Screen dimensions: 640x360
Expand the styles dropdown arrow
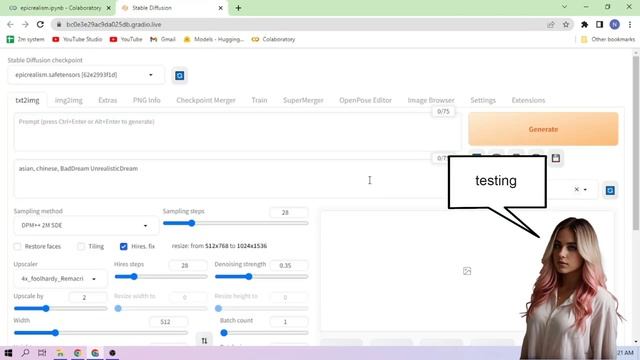coord(585,190)
